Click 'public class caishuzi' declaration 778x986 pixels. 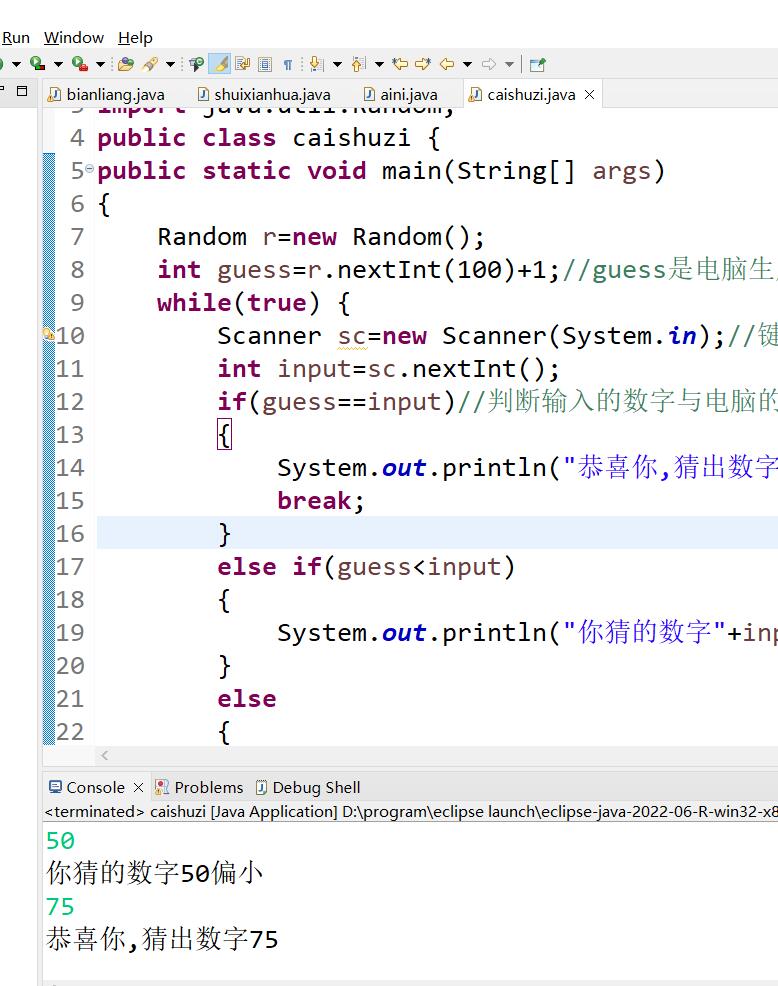253,138
